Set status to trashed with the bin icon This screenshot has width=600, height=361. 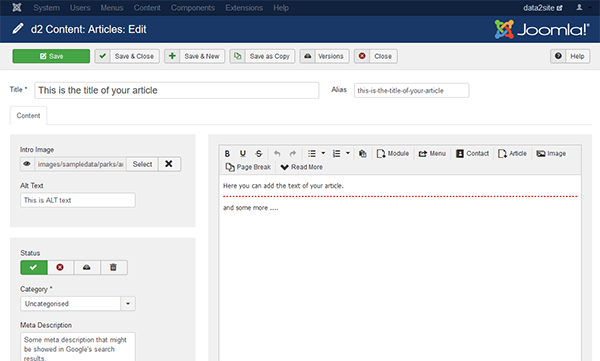[113, 267]
